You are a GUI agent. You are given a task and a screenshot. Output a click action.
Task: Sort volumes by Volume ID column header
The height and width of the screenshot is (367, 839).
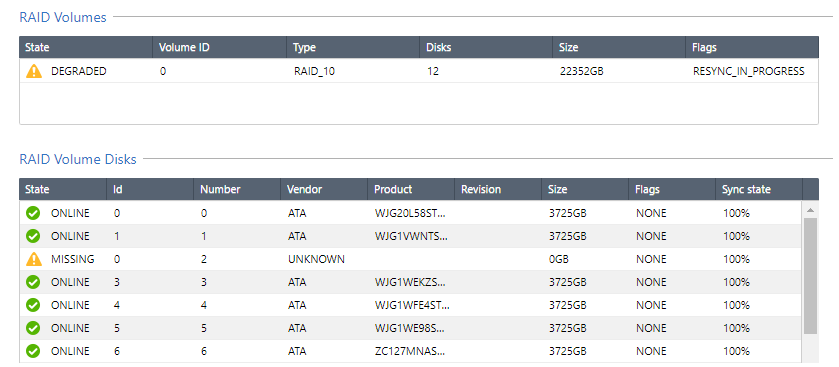click(x=219, y=47)
